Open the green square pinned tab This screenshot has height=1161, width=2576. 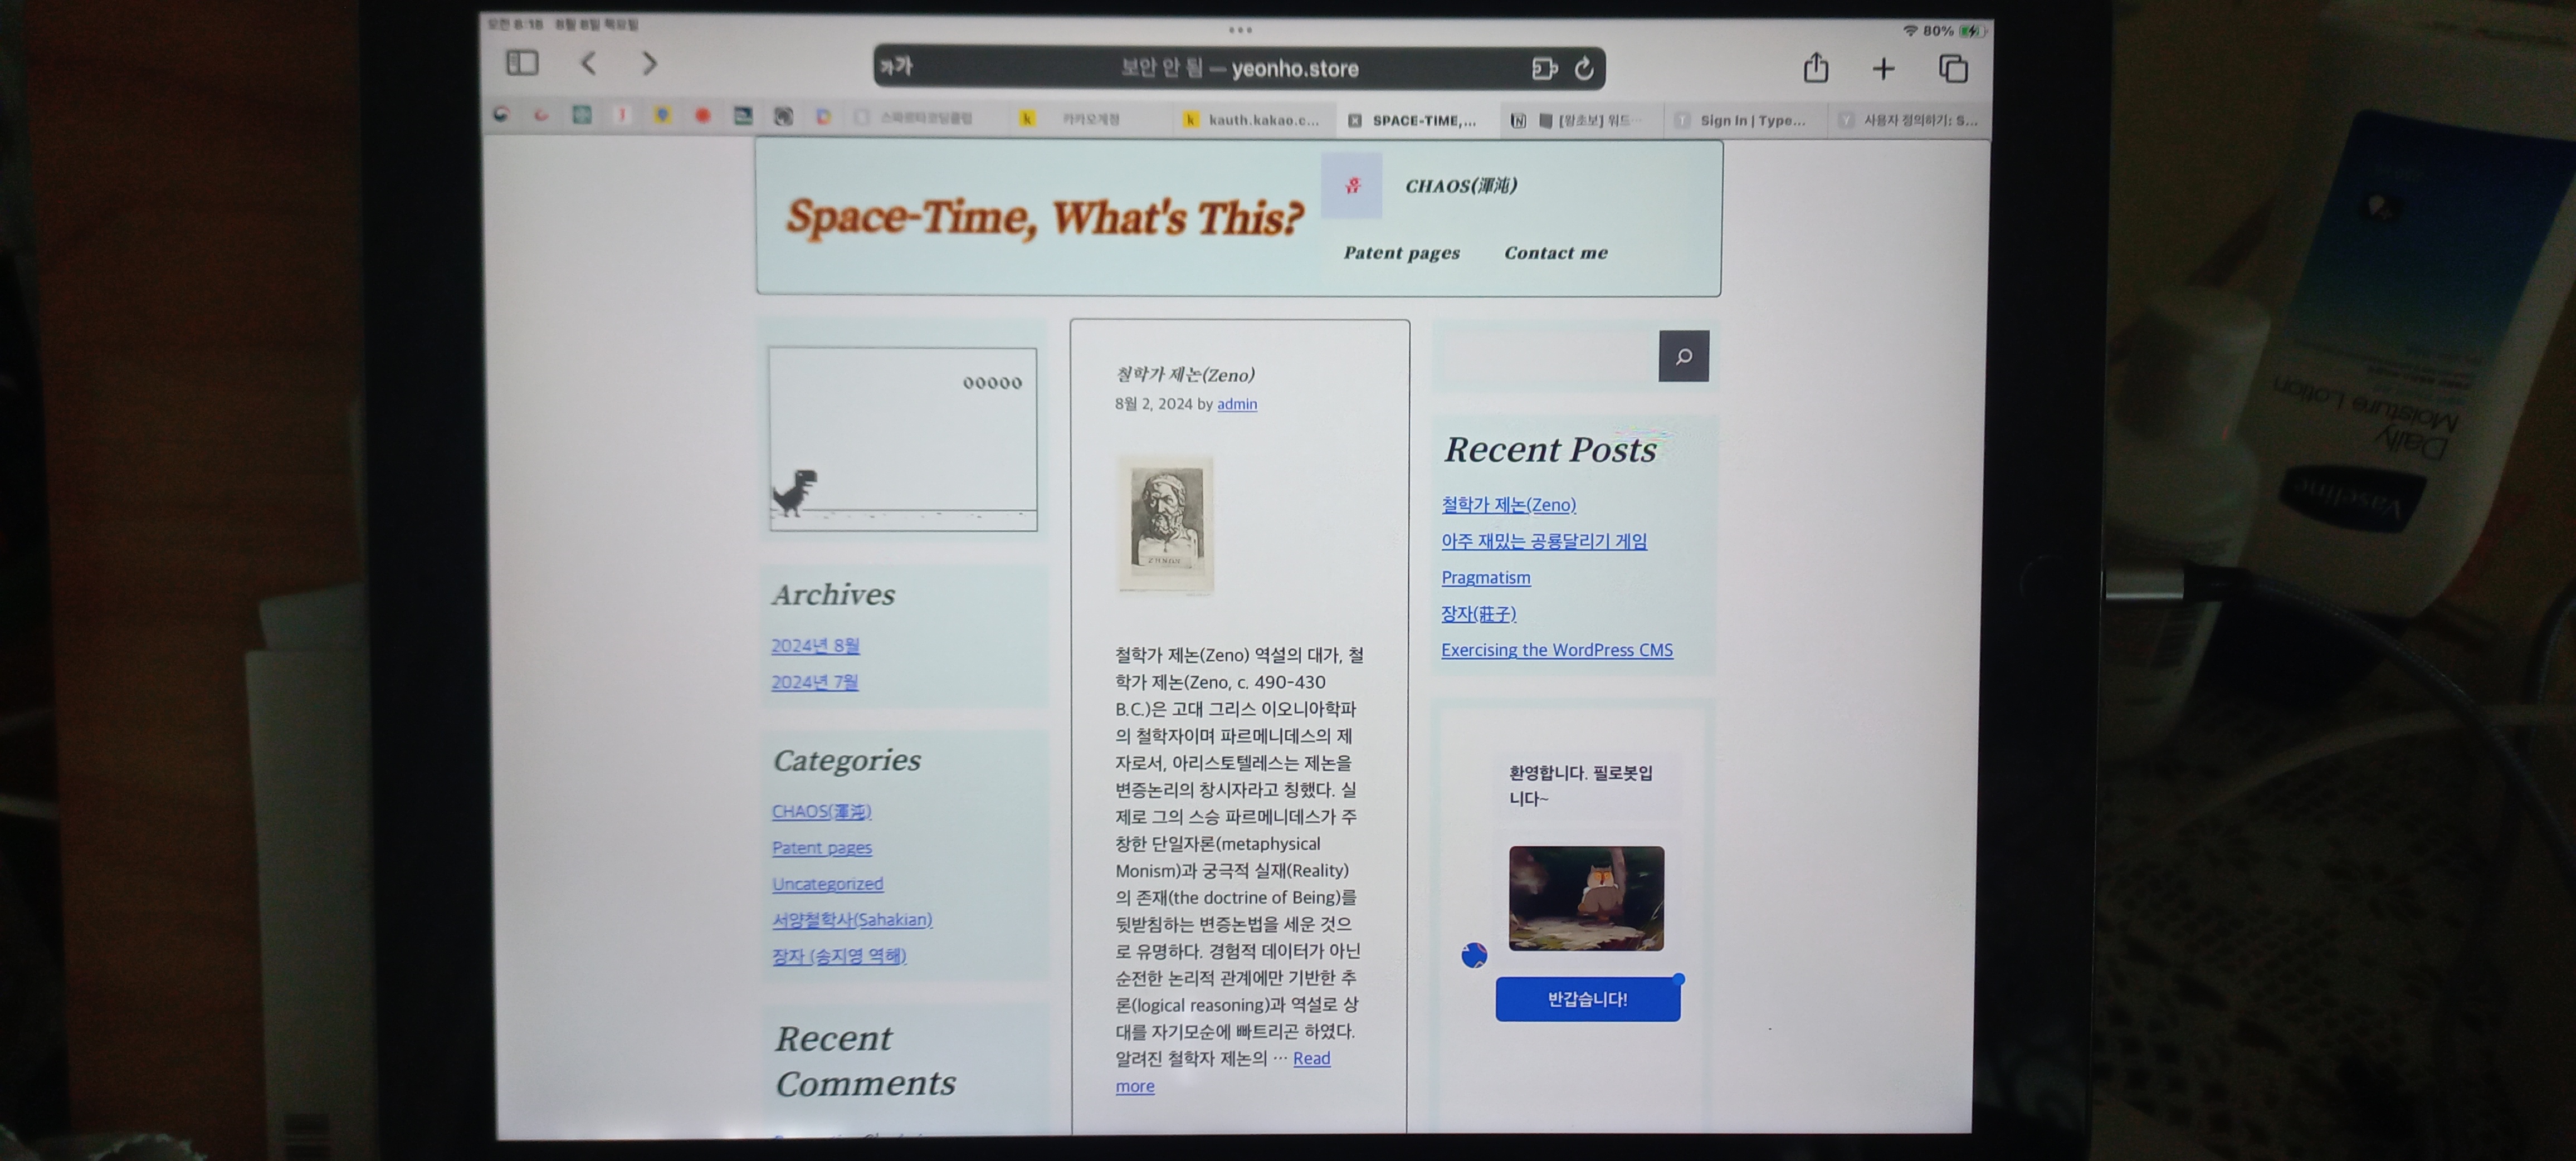click(x=582, y=115)
